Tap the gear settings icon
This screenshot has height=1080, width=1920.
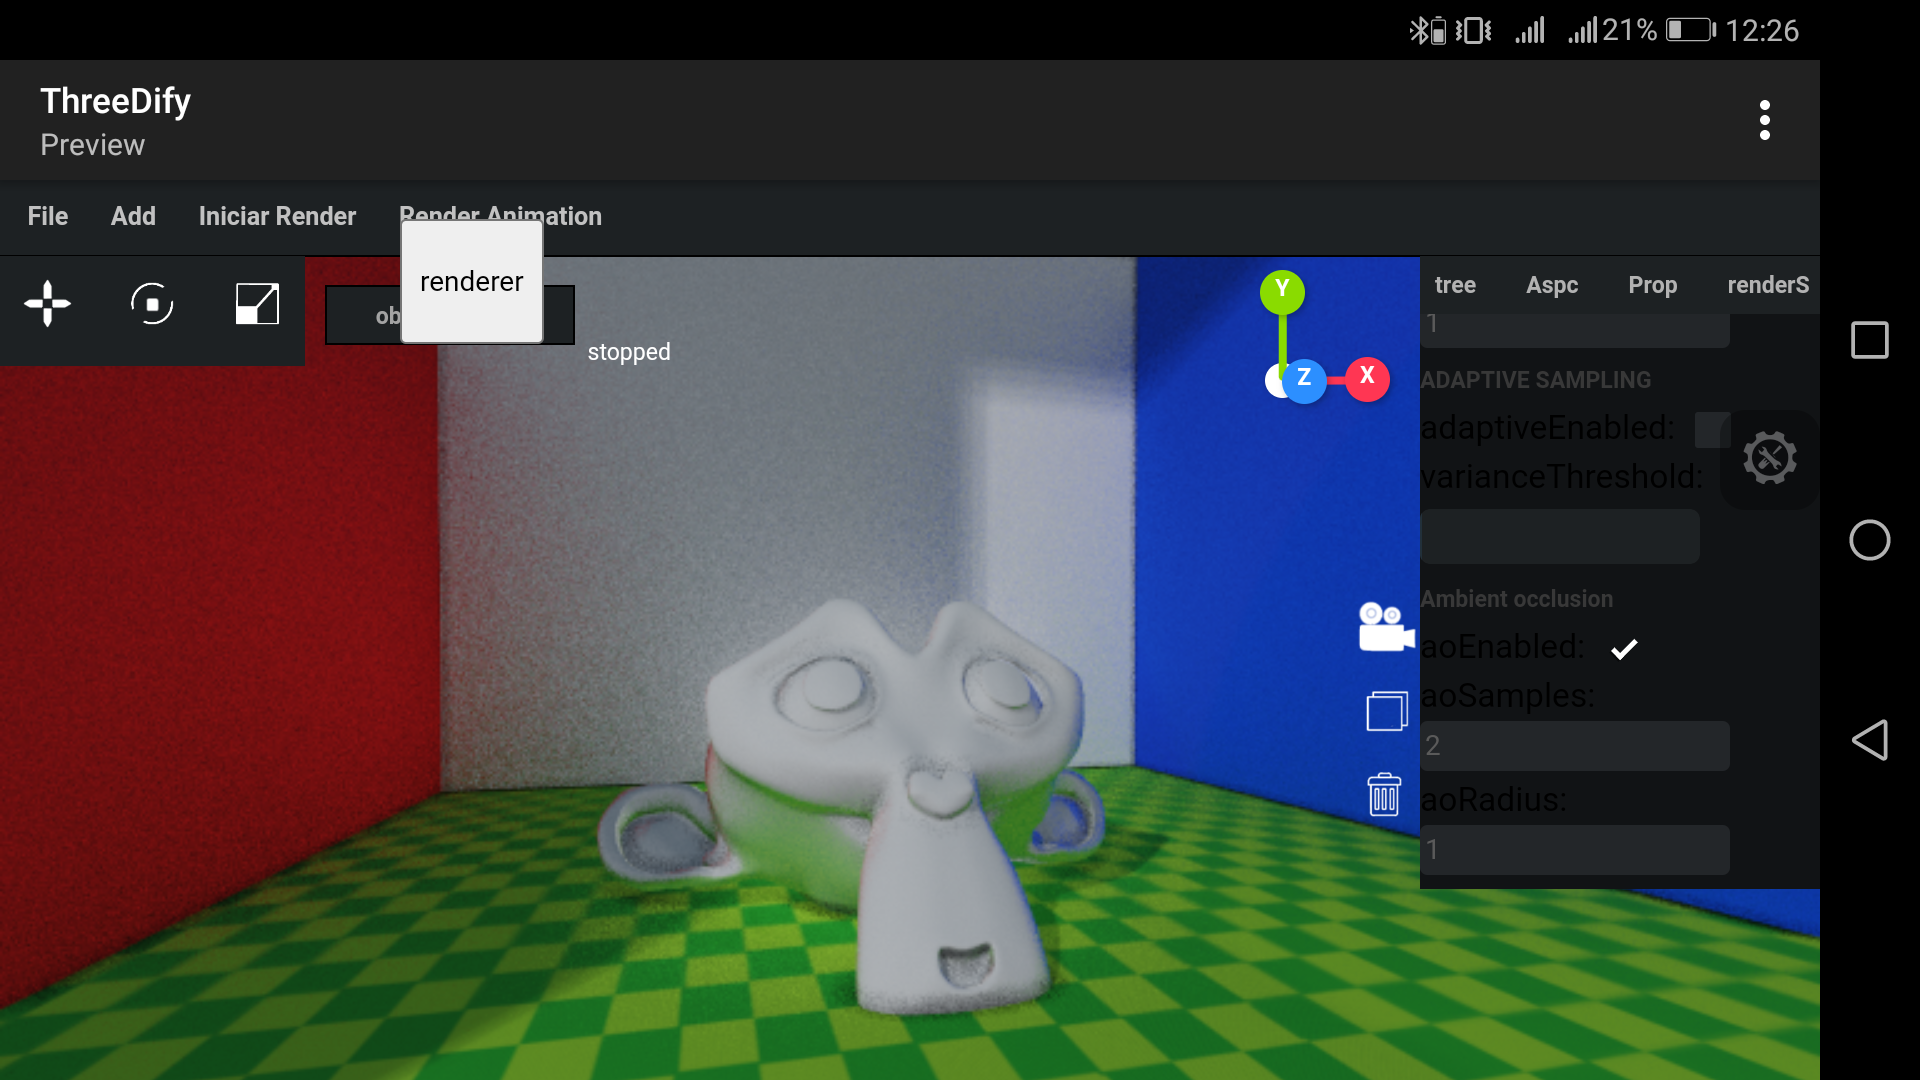pos(1769,459)
